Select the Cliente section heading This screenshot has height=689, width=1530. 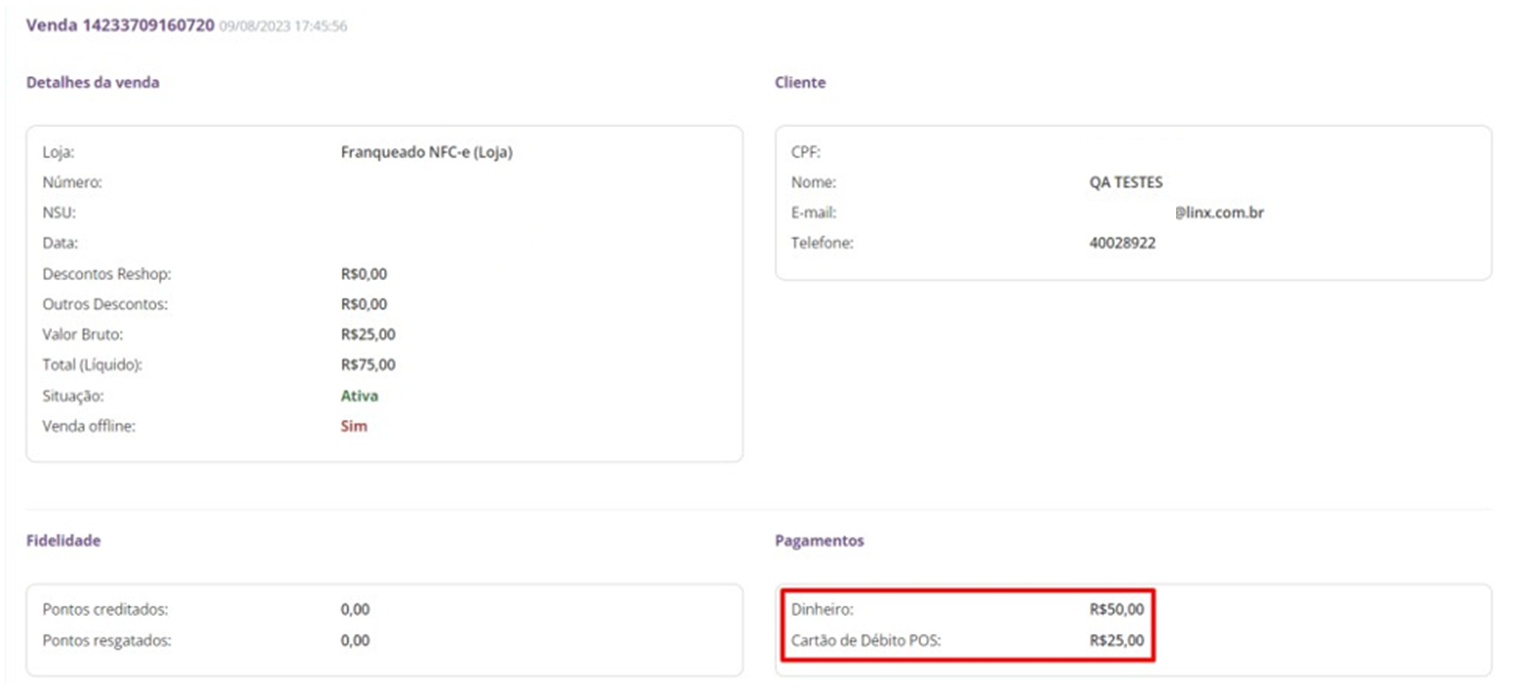click(800, 83)
